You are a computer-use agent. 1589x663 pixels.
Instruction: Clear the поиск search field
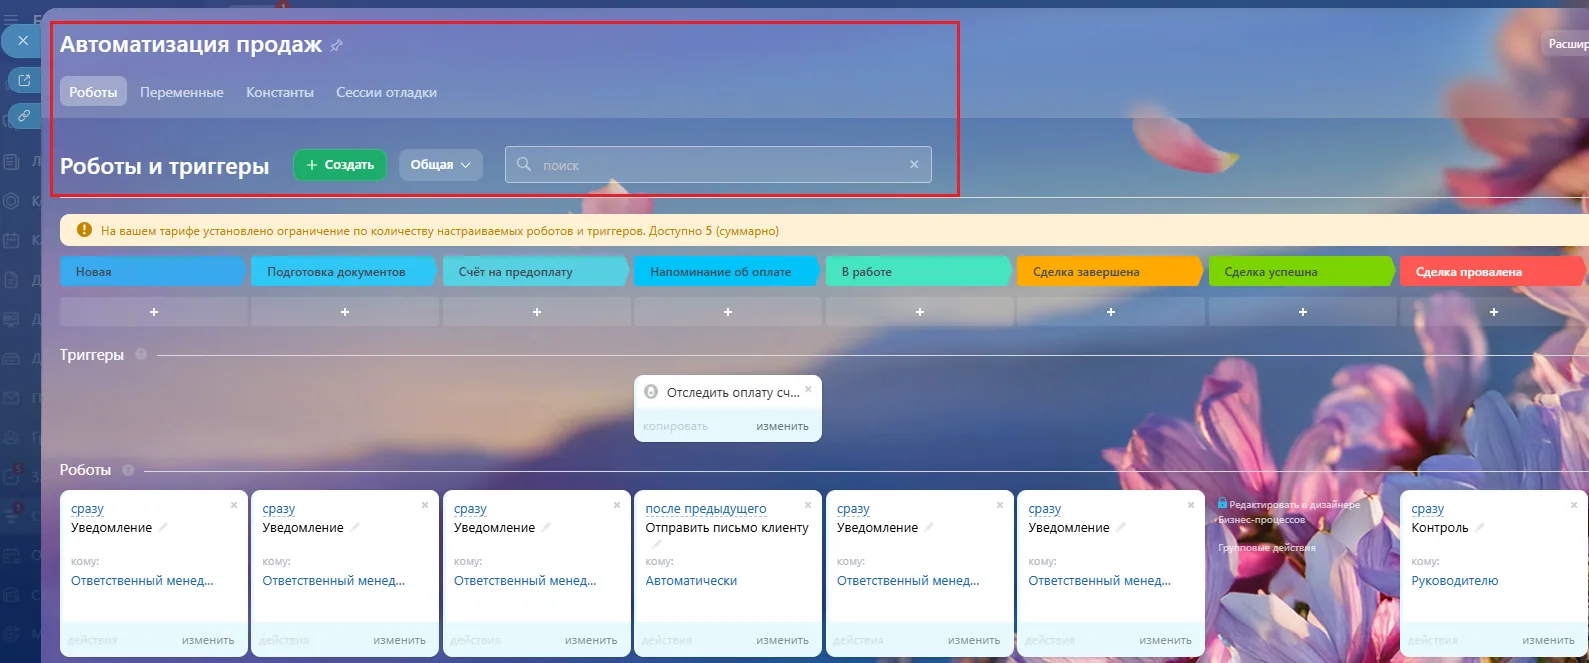pos(914,164)
